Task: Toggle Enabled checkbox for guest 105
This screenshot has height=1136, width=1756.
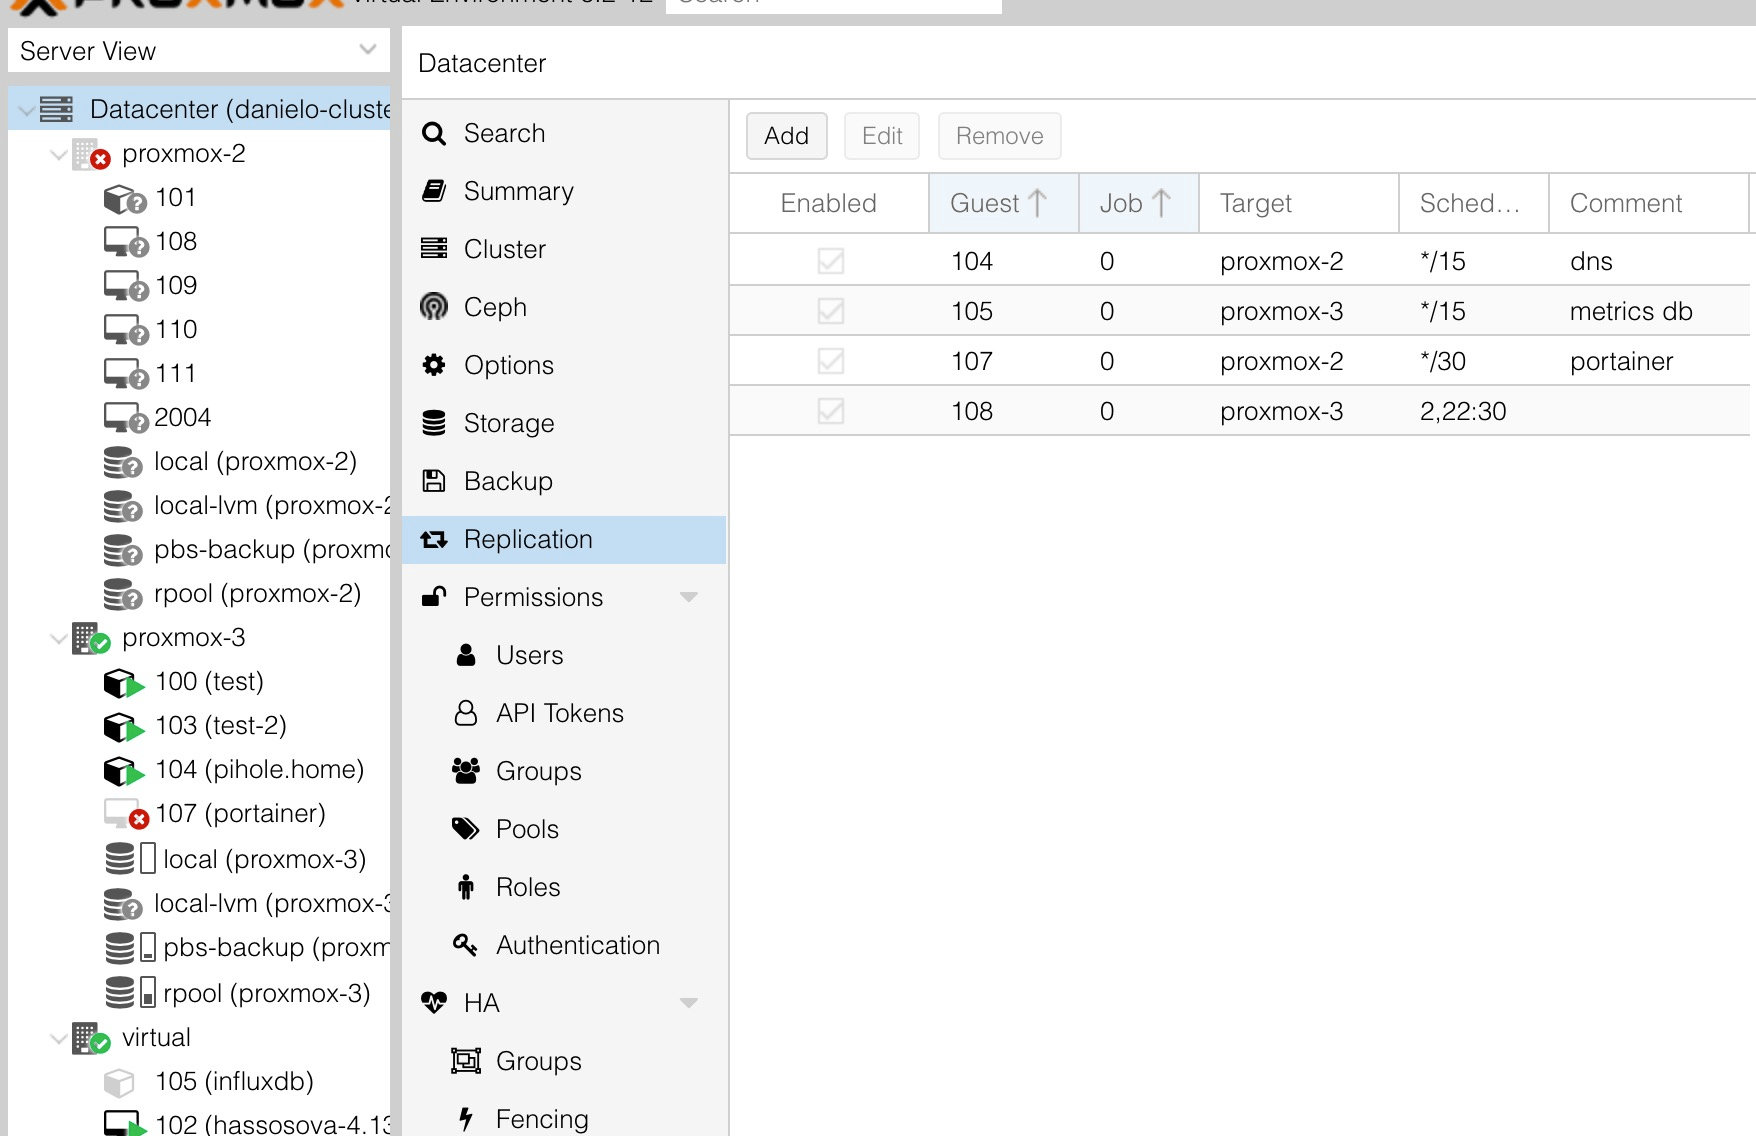Action: coord(831,311)
